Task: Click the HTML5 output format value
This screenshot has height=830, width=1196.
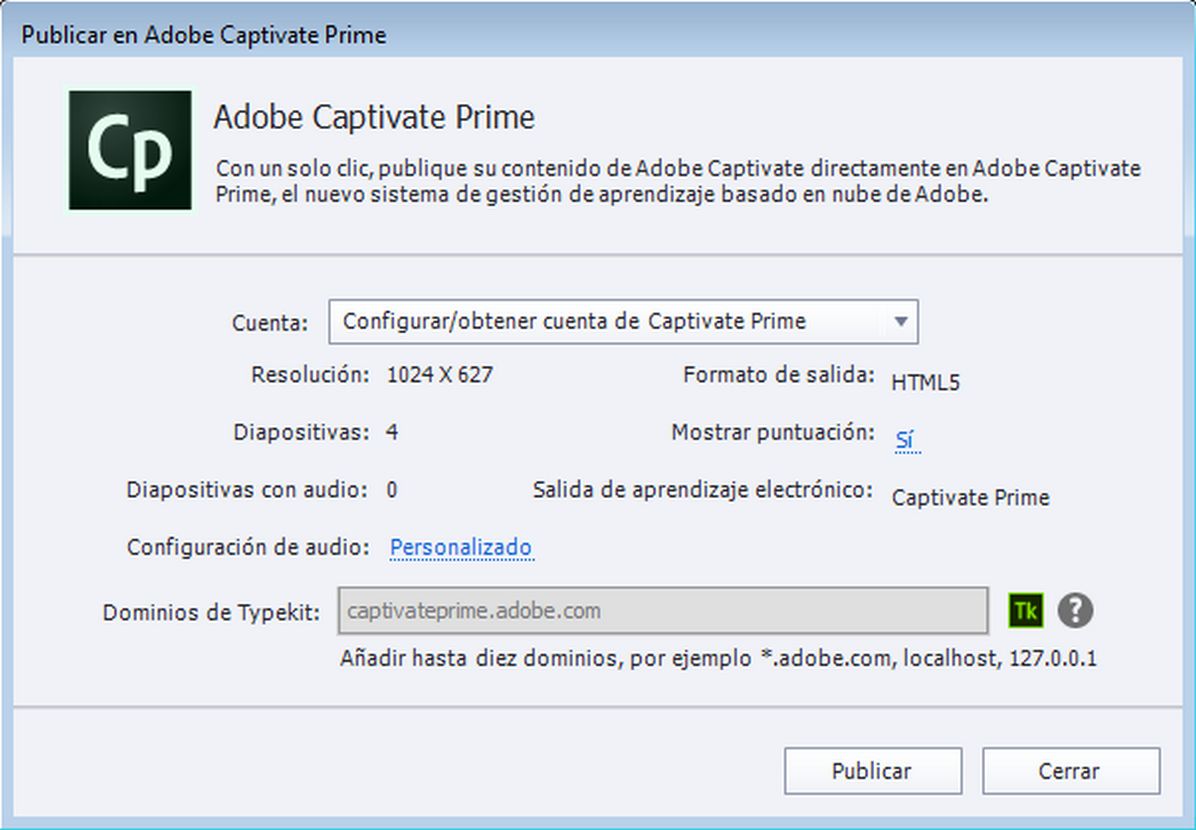Action: tap(925, 382)
